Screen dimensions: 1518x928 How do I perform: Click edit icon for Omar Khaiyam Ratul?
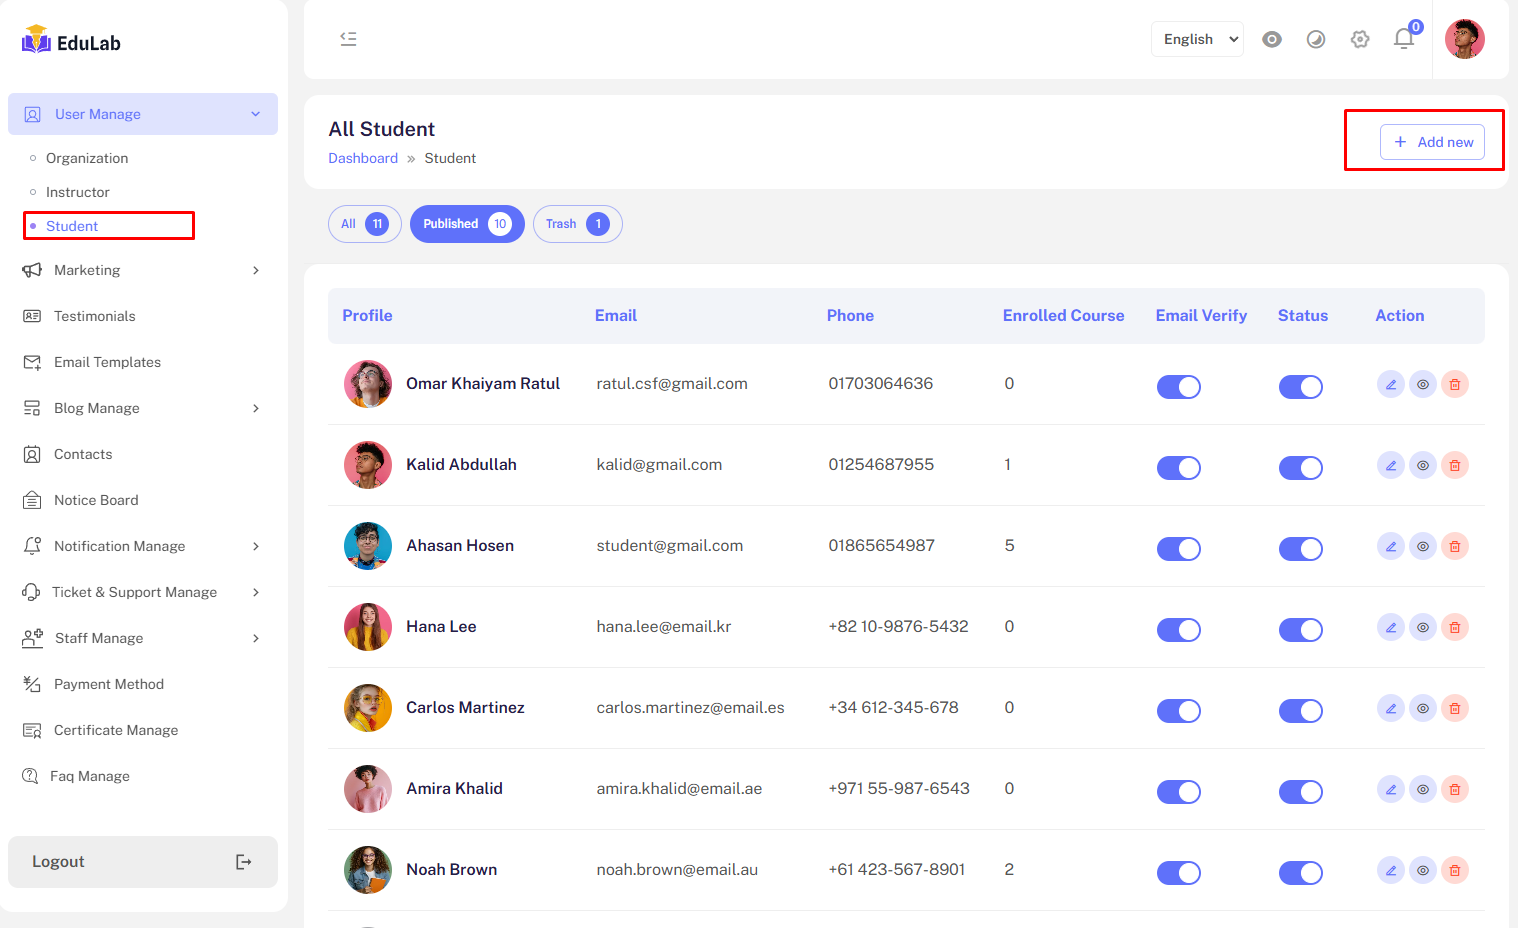1390,384
